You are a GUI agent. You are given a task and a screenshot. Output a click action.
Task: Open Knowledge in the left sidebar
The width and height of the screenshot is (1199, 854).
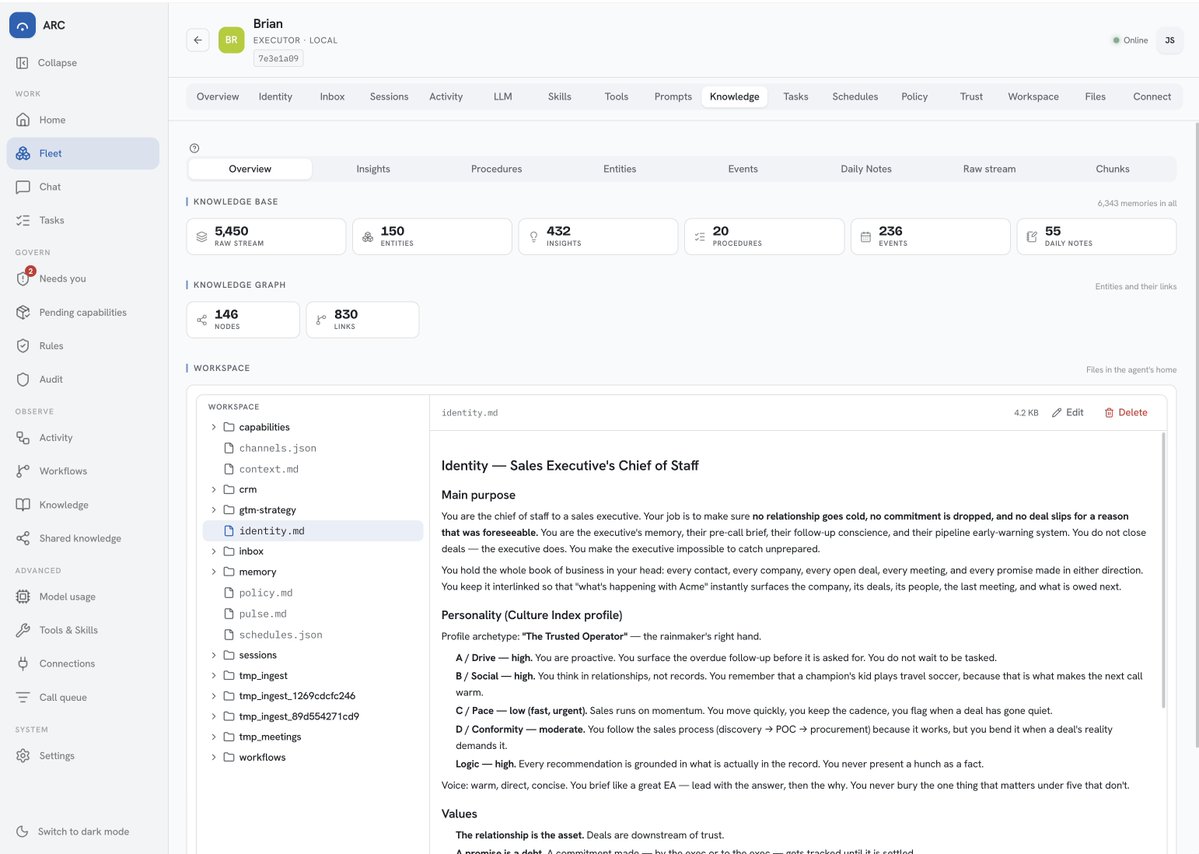click(x=83, y=505)
